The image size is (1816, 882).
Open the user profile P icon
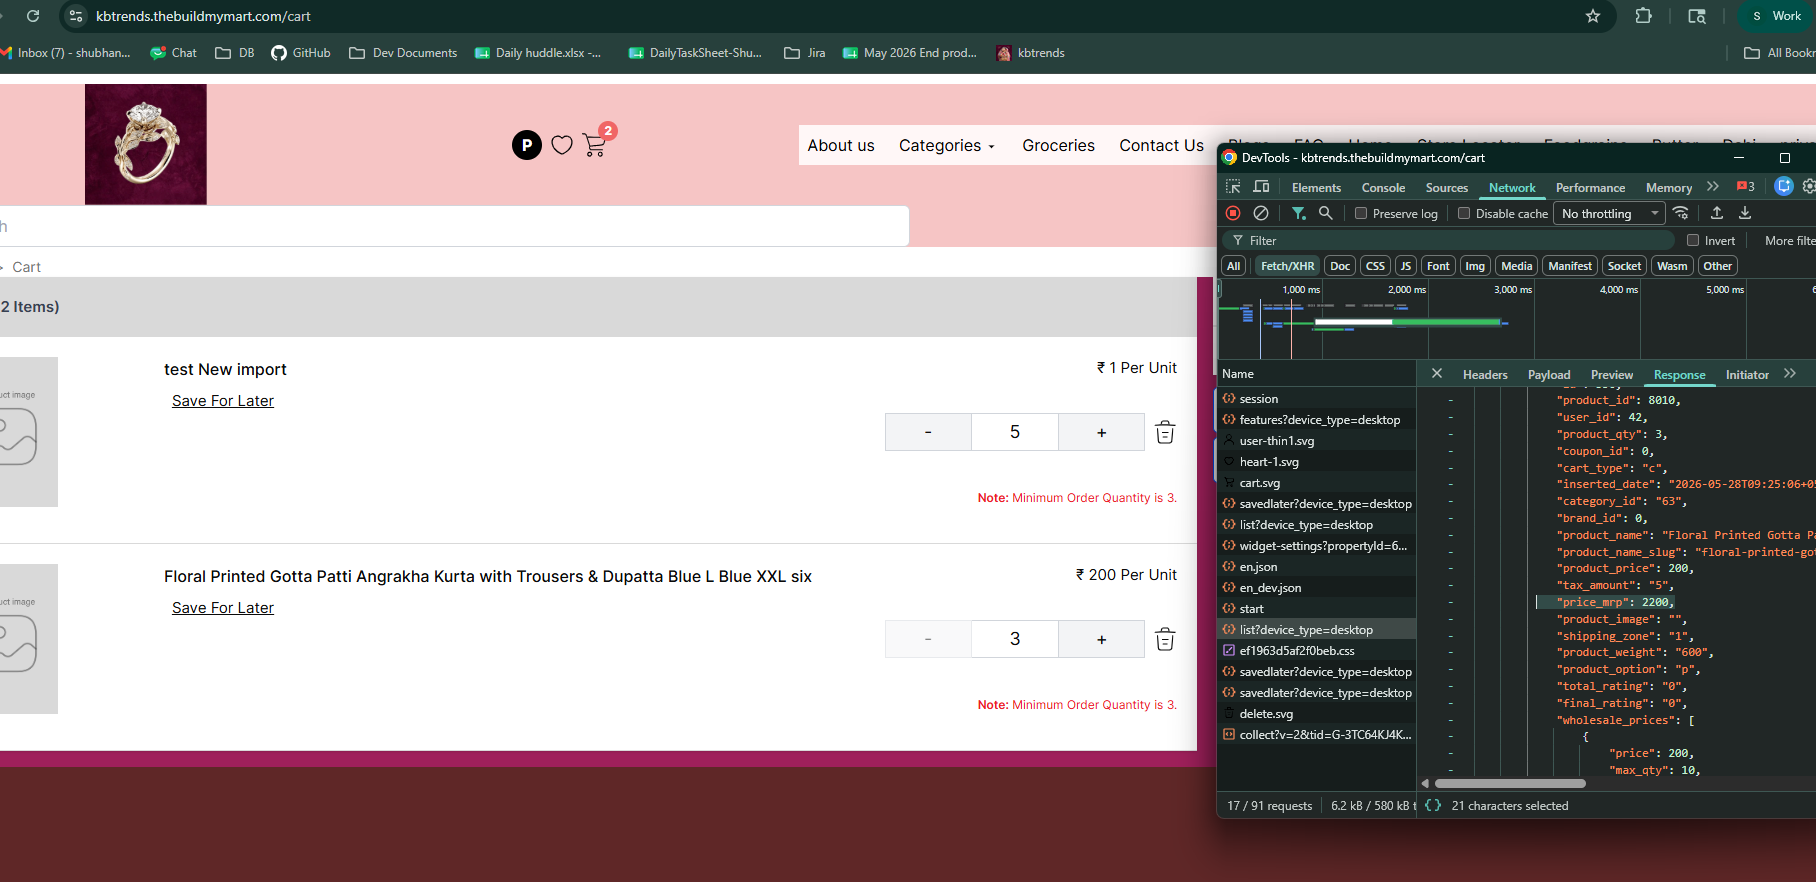pyautogui.click(x=527, y=145)
